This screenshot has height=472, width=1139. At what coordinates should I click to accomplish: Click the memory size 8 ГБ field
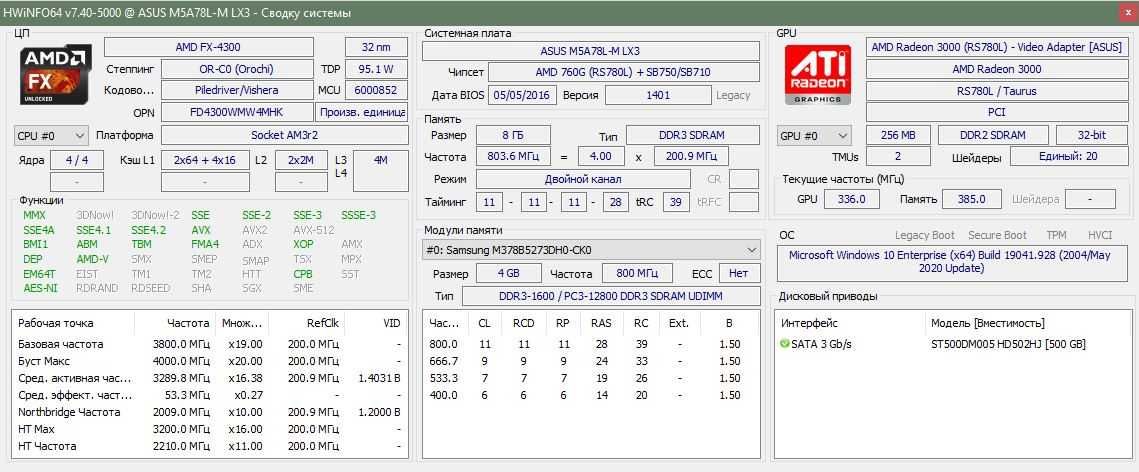[x=513, y=135]
